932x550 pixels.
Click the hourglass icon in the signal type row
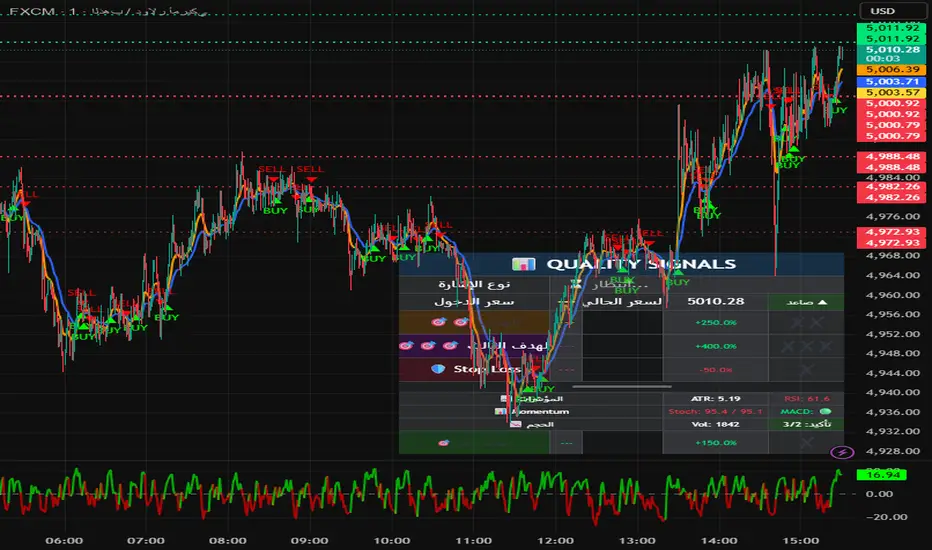(x=575, y=284)
